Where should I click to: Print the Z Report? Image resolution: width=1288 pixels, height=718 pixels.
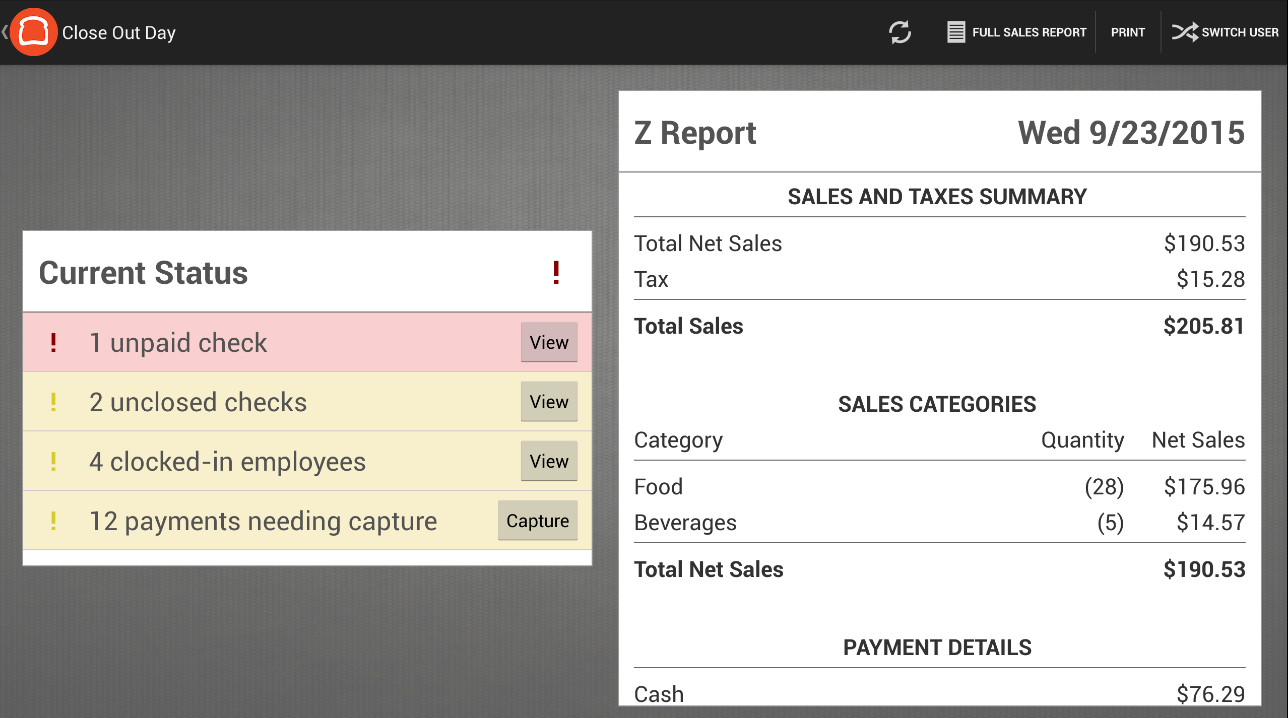click(x=1127, y=31)
